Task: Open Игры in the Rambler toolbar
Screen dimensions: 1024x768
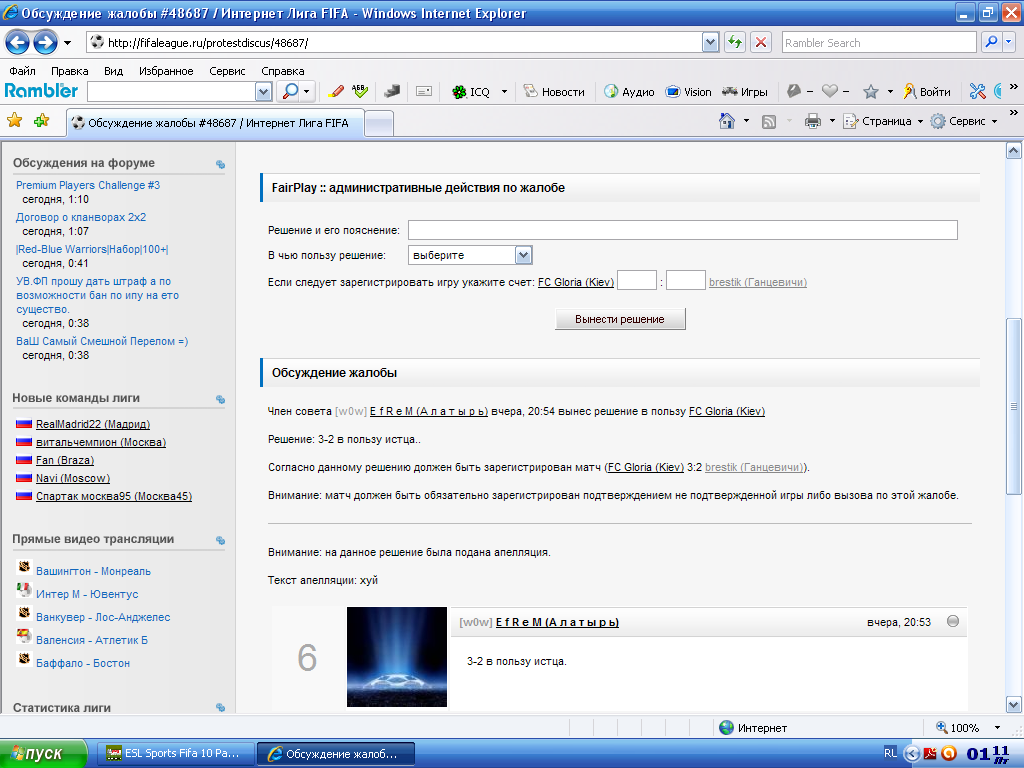Action: coord(744,92)
